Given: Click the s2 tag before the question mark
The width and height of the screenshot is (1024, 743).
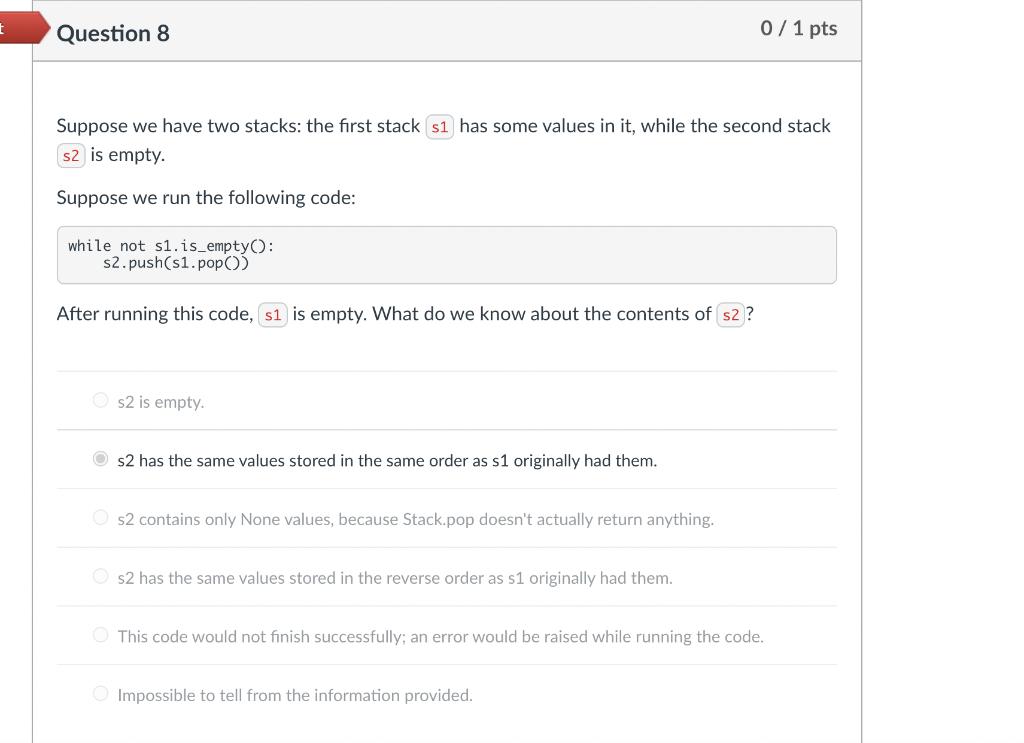Looking at the screenshot, I should tap(731, 315).
